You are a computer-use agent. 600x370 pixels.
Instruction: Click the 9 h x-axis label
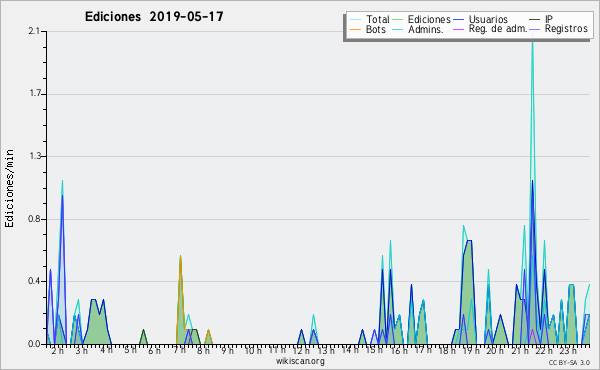[x=227, y=351]
